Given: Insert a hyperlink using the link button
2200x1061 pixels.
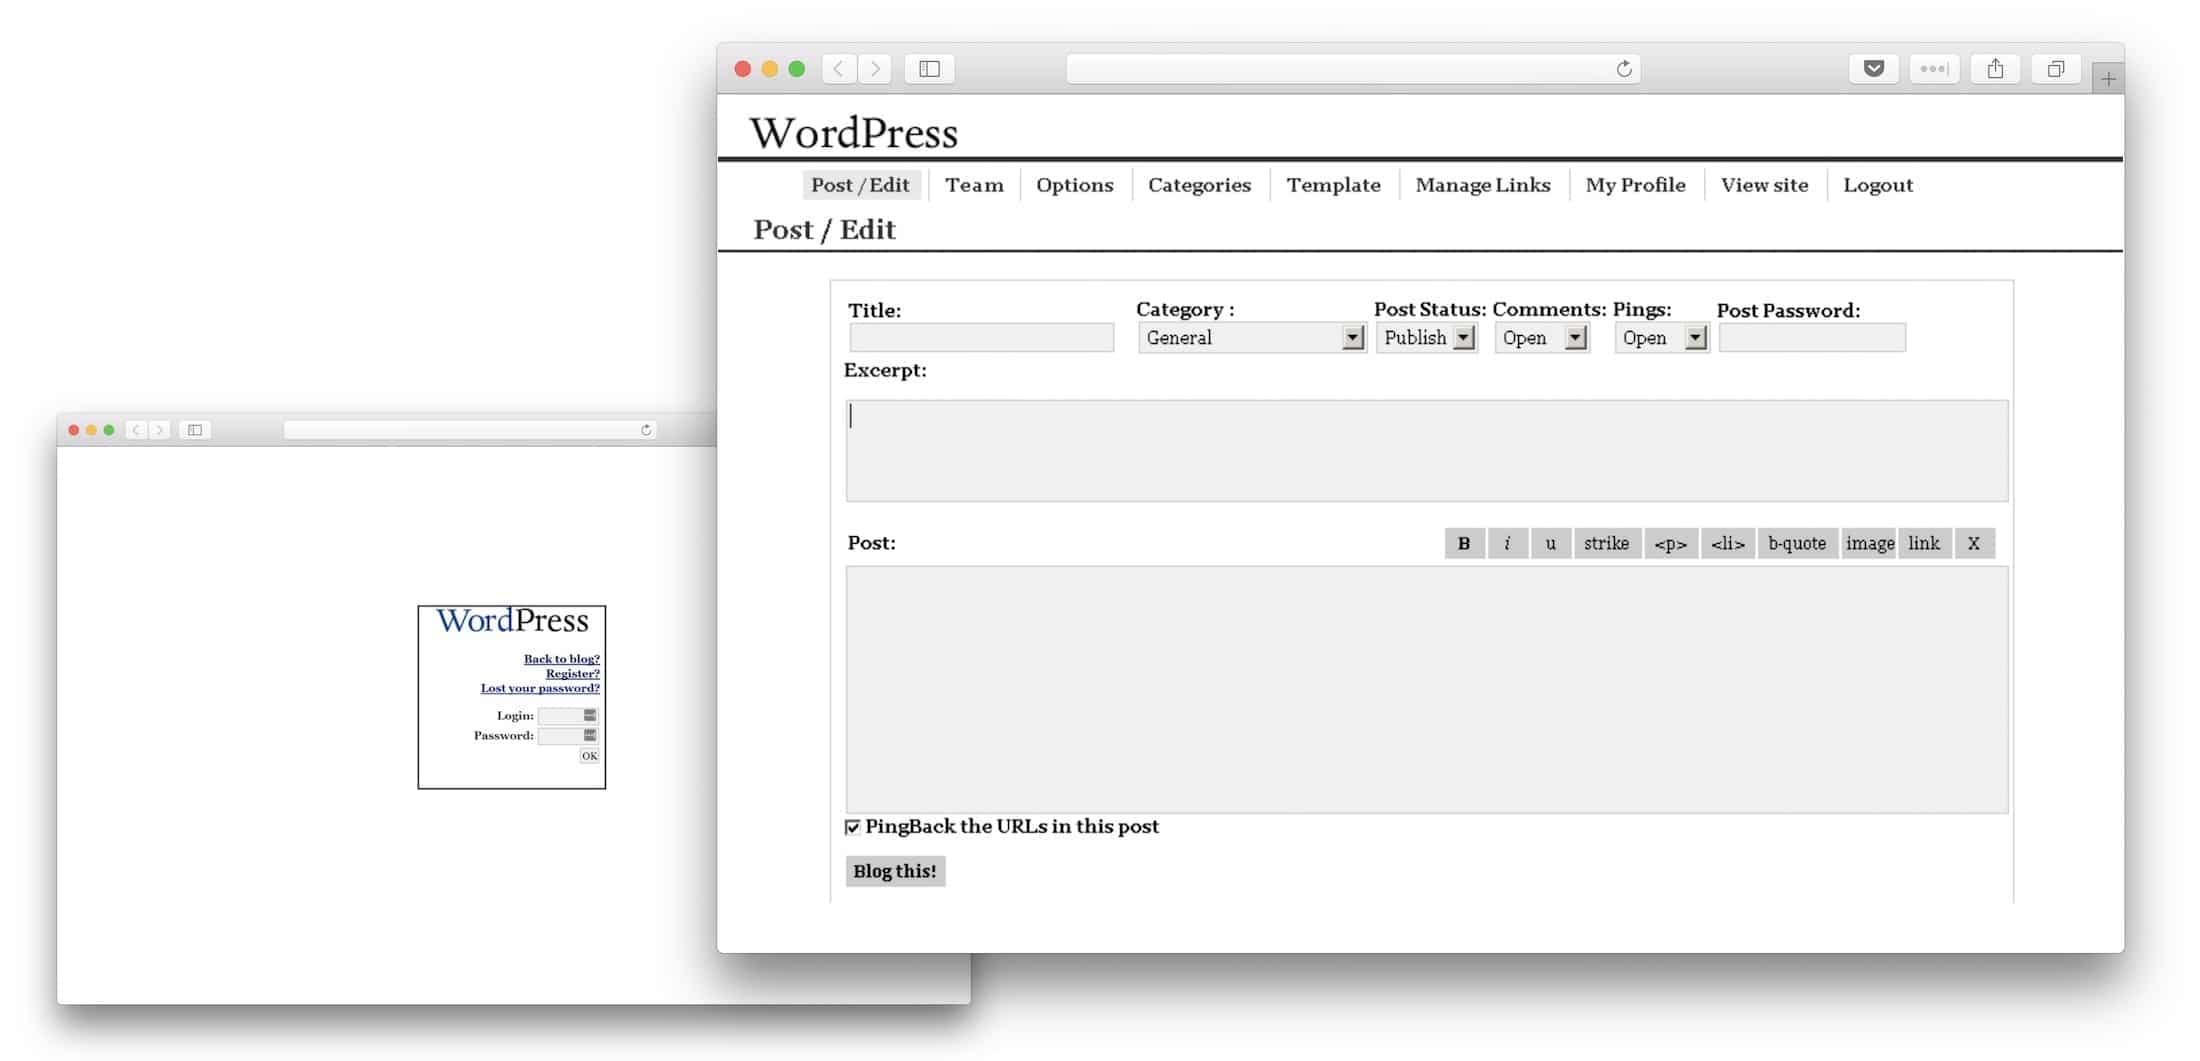Looking at the screenshot, I should tap(1924, 543).
